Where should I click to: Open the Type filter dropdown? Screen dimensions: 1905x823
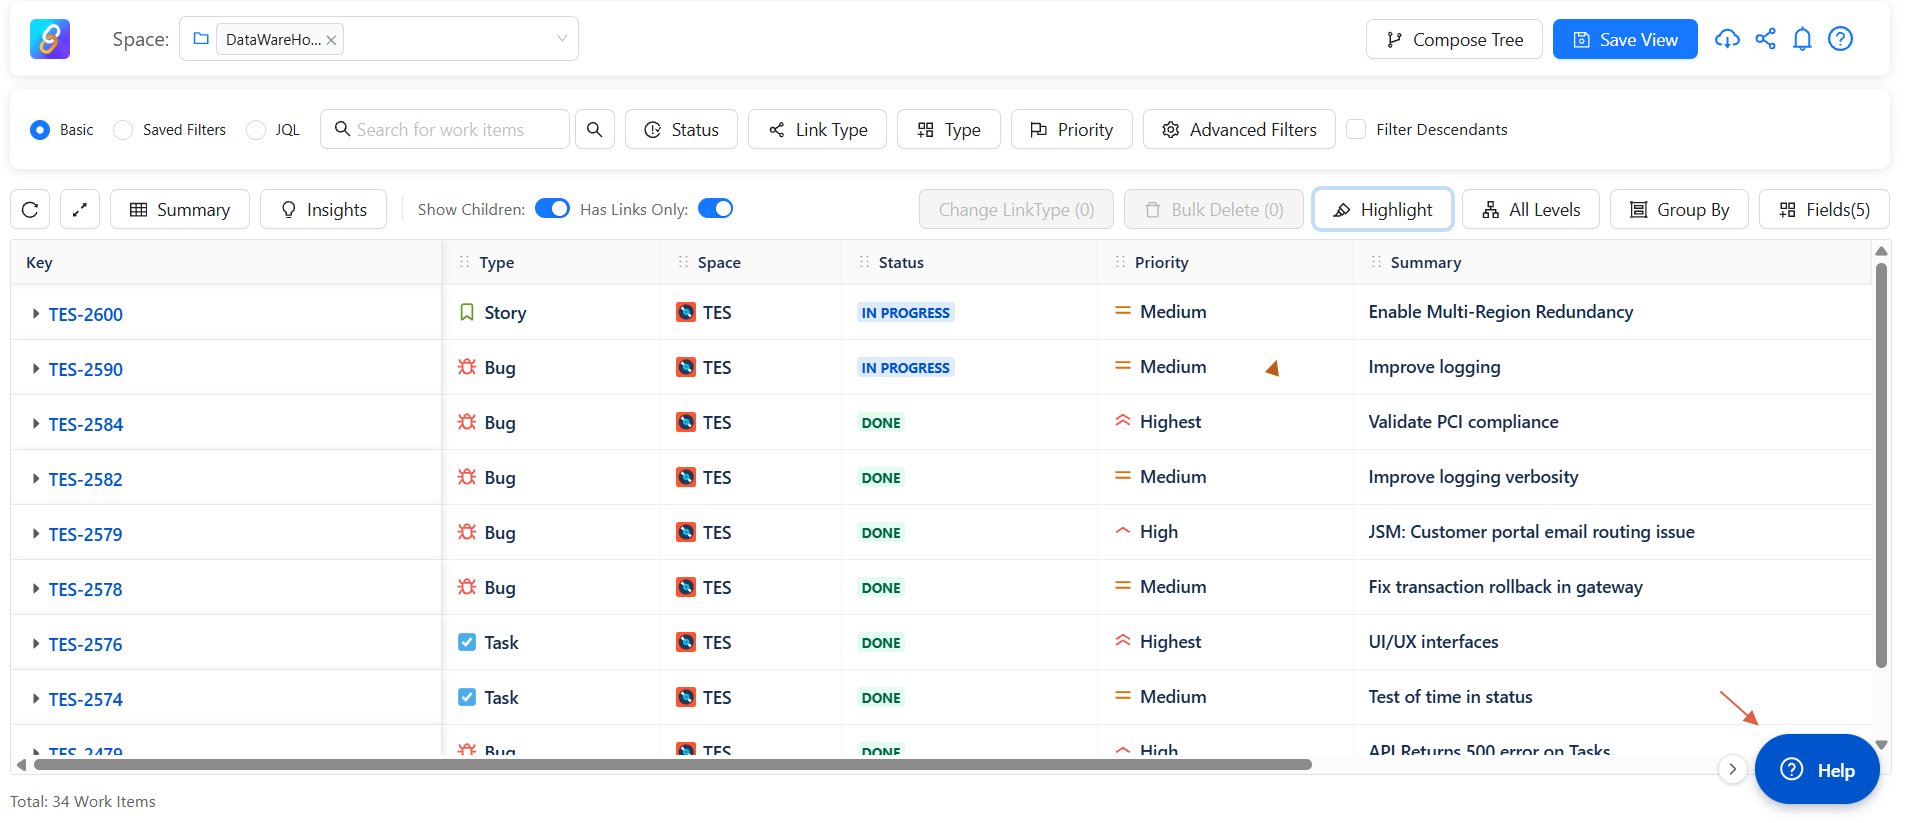point(949,129)
